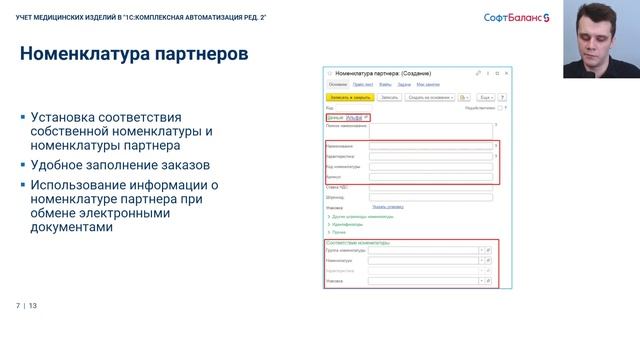Click the open icon beside bottom Упаковка field
This screenshot has height=360, width=640.
(488, 281)
